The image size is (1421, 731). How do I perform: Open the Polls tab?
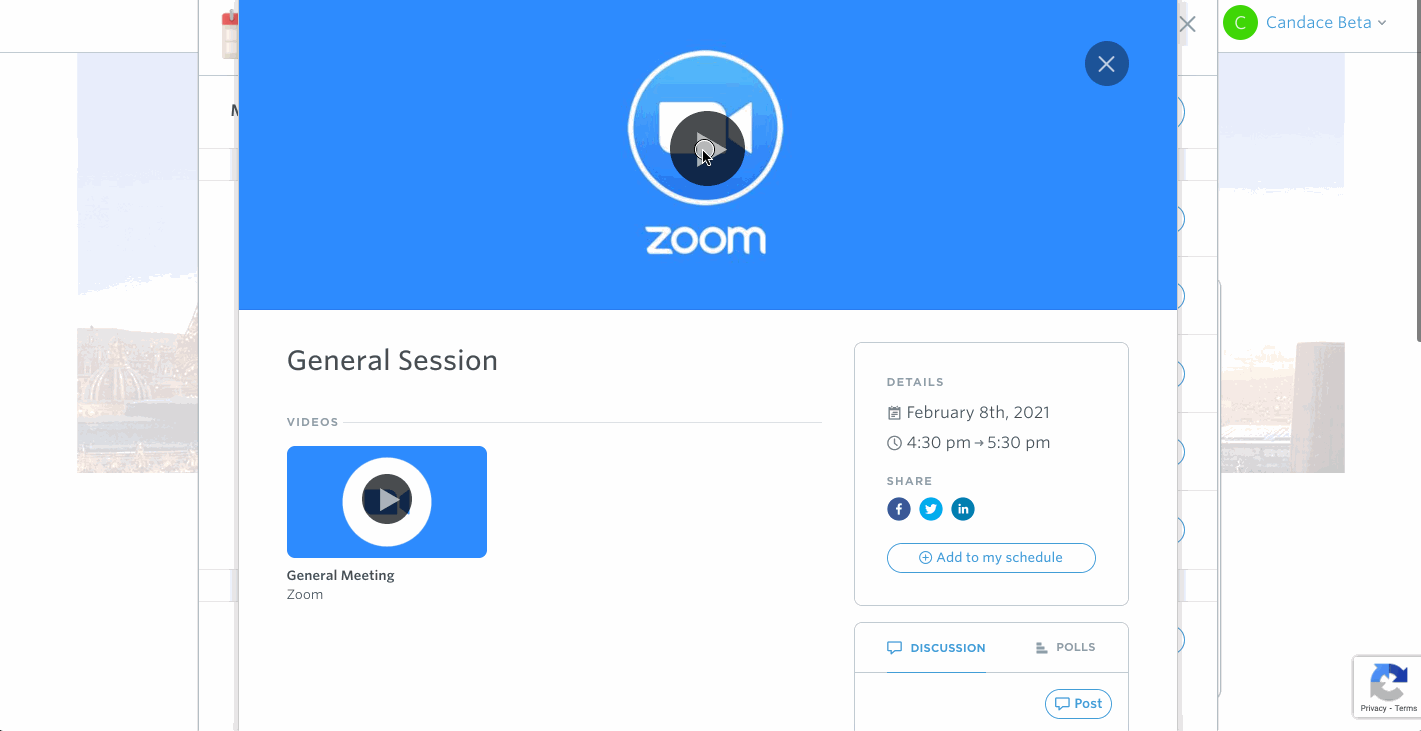pos(1065,648)
